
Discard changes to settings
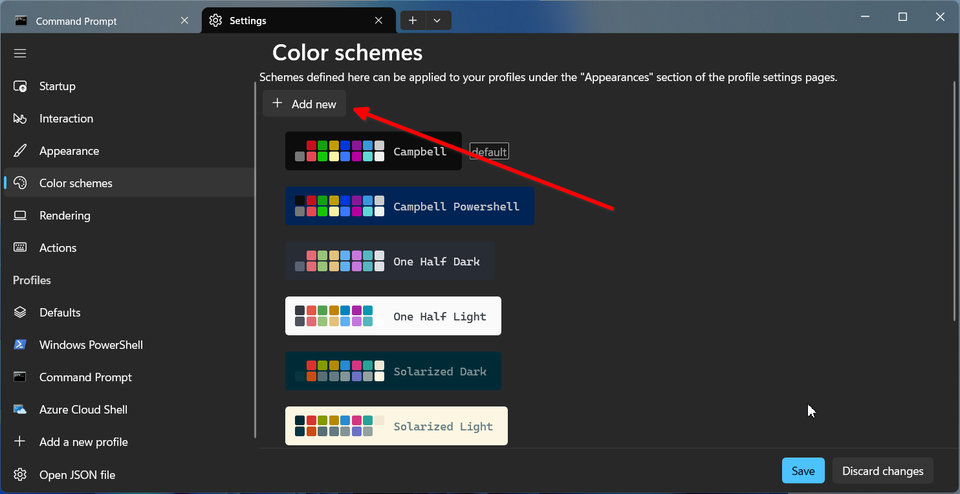click(x=882, y=471)
